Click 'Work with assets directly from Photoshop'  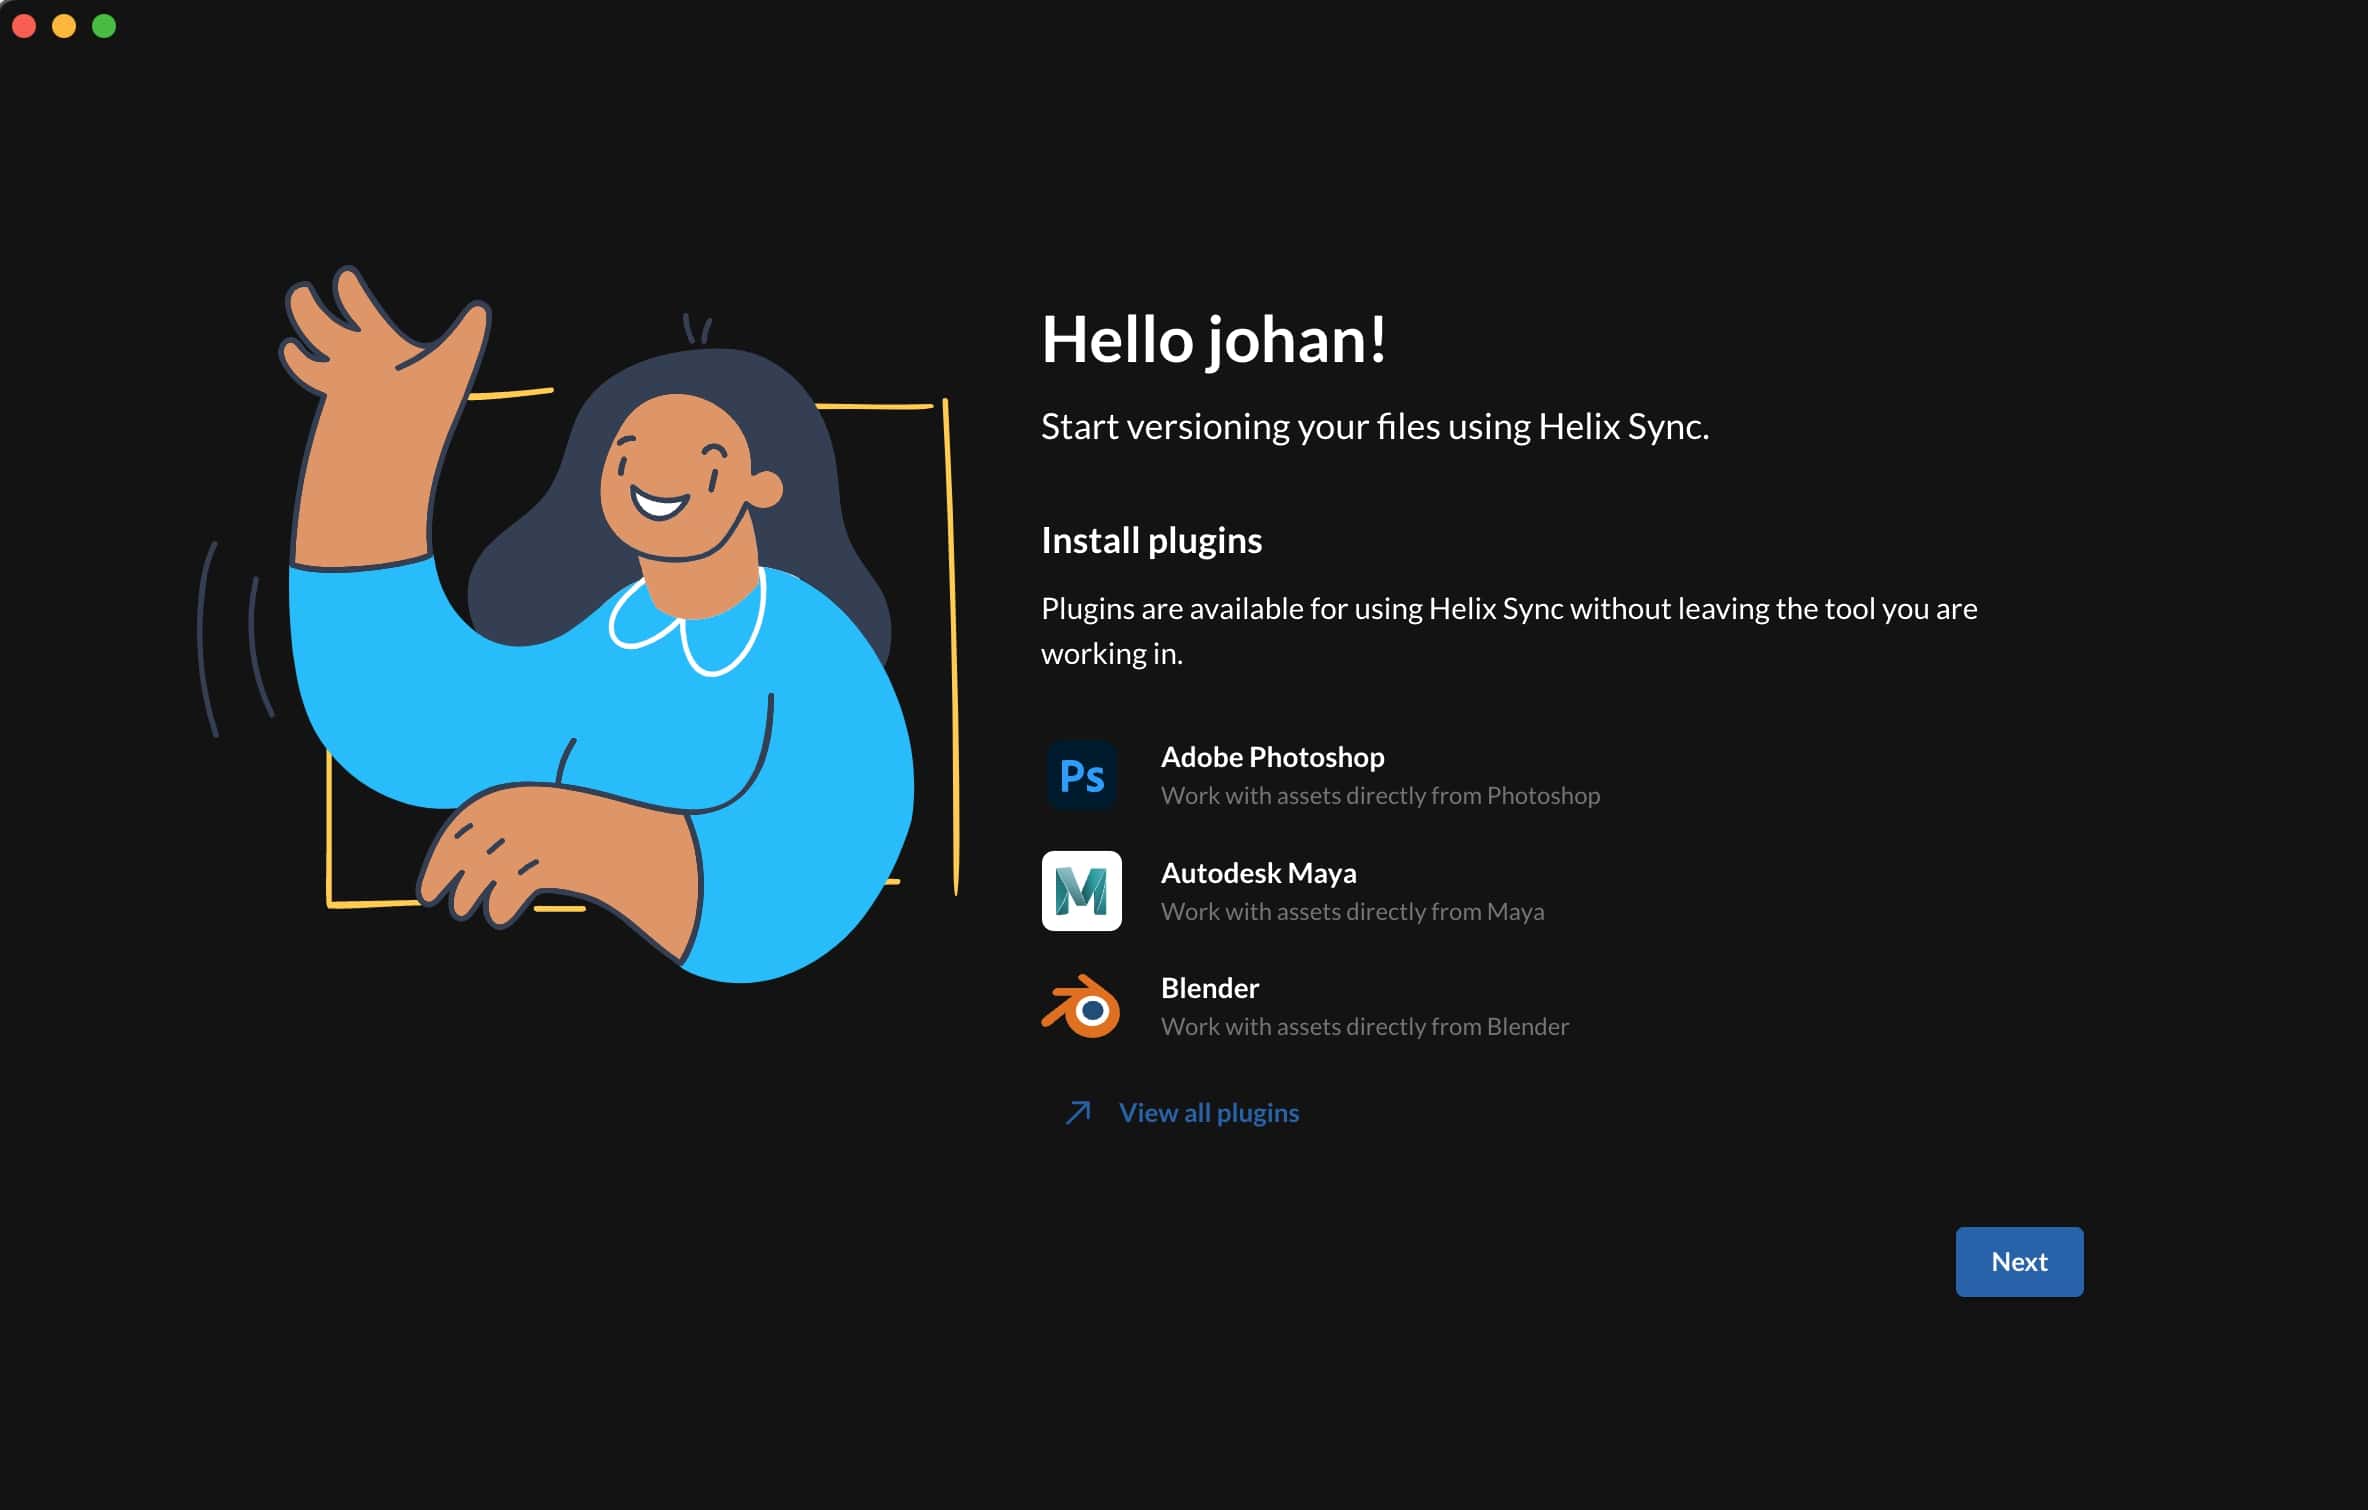pyautogui.click(x=1380, y=796)
